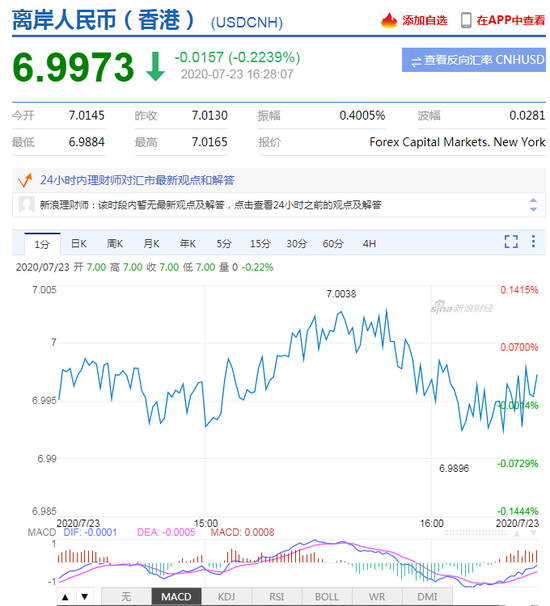The width and height of the screenshot is (550, 606).
Task: Click the 7.0038 high label on chart
Action: (341, 294)
